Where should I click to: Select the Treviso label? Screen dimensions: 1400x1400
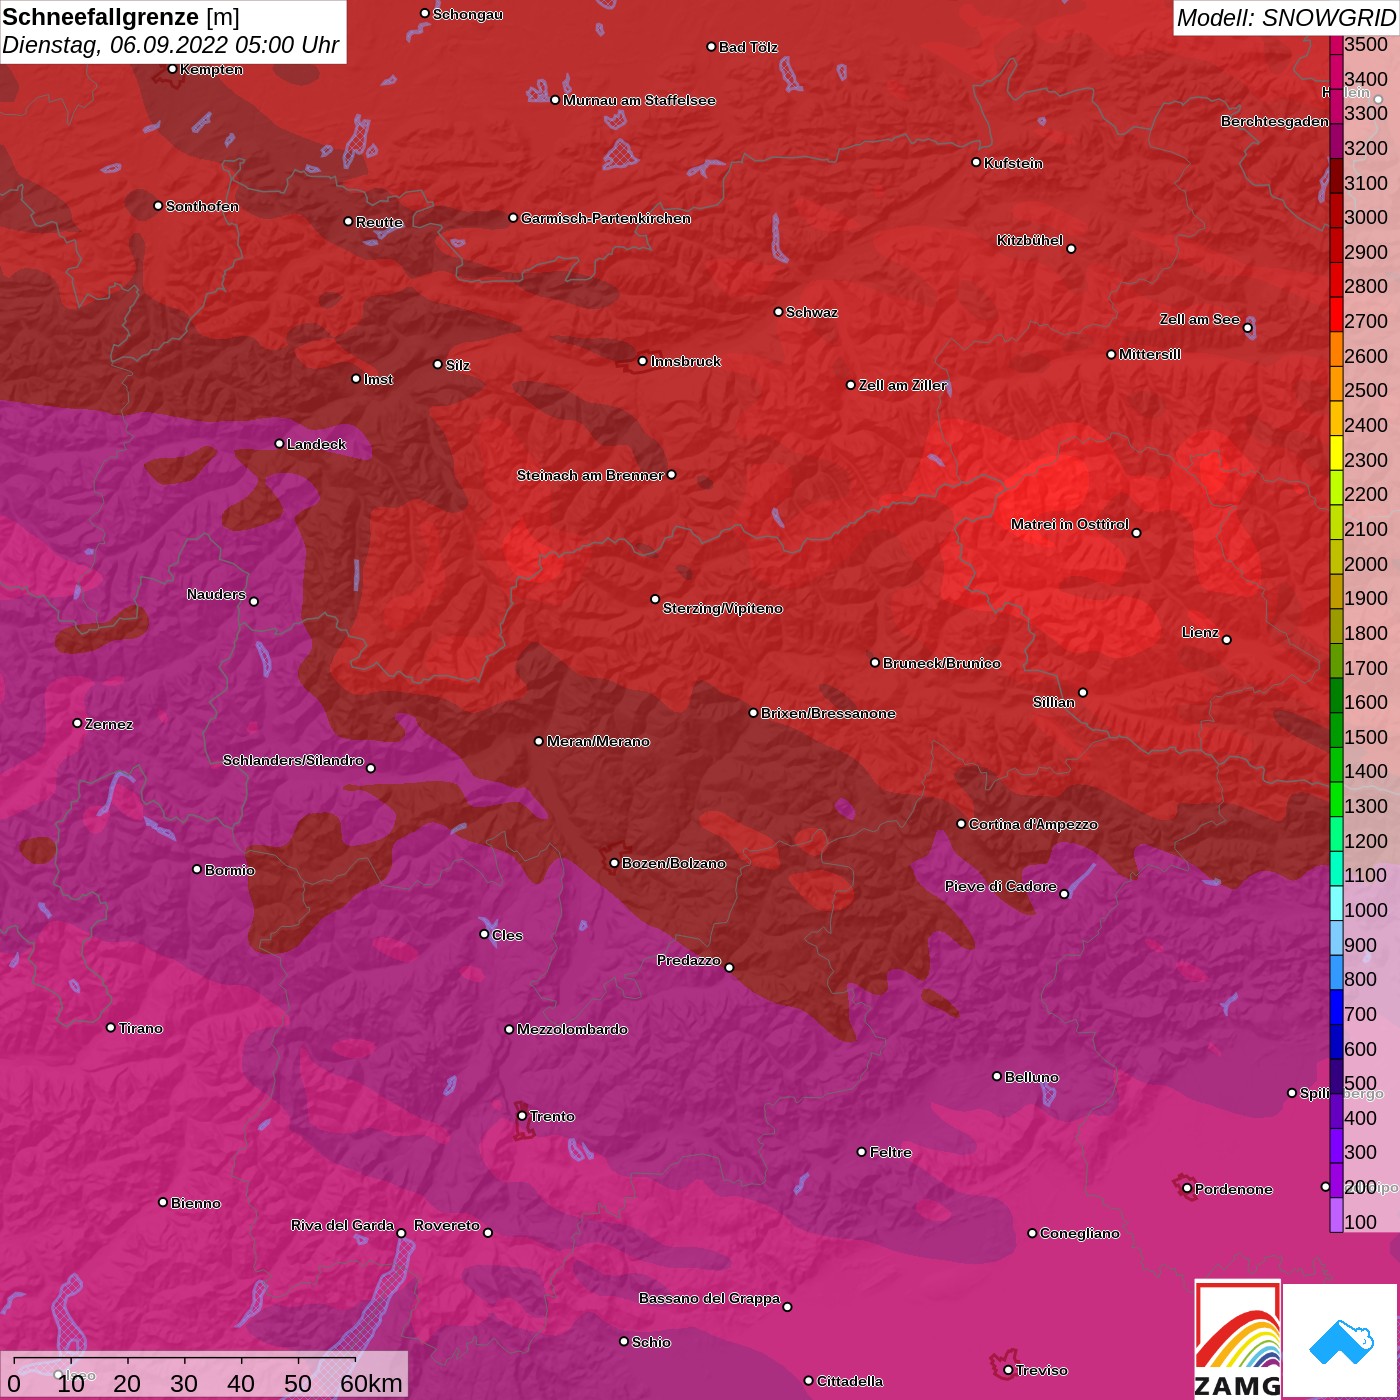[x=1042, y=1370]
